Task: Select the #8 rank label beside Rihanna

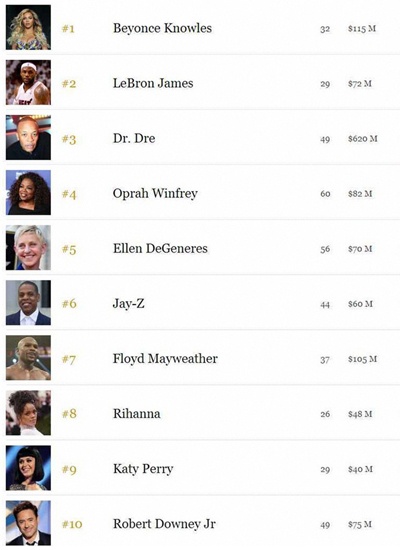Action: [69, 414]
